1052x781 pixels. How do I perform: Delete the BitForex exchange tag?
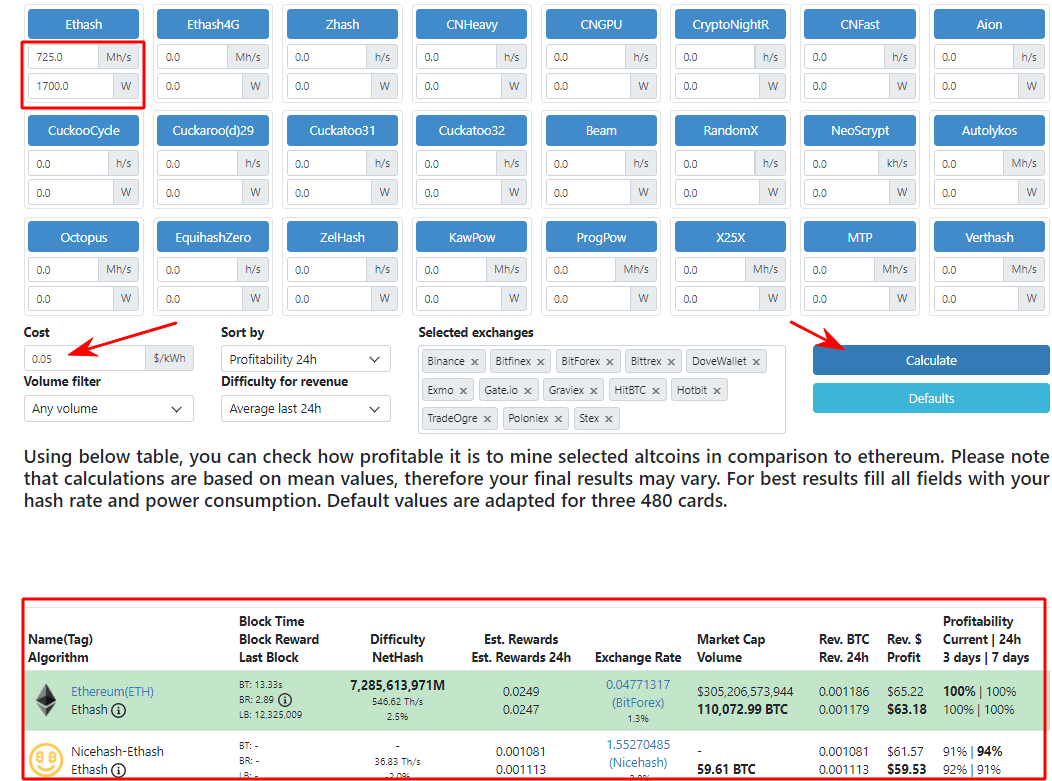(x=609, y=362)
